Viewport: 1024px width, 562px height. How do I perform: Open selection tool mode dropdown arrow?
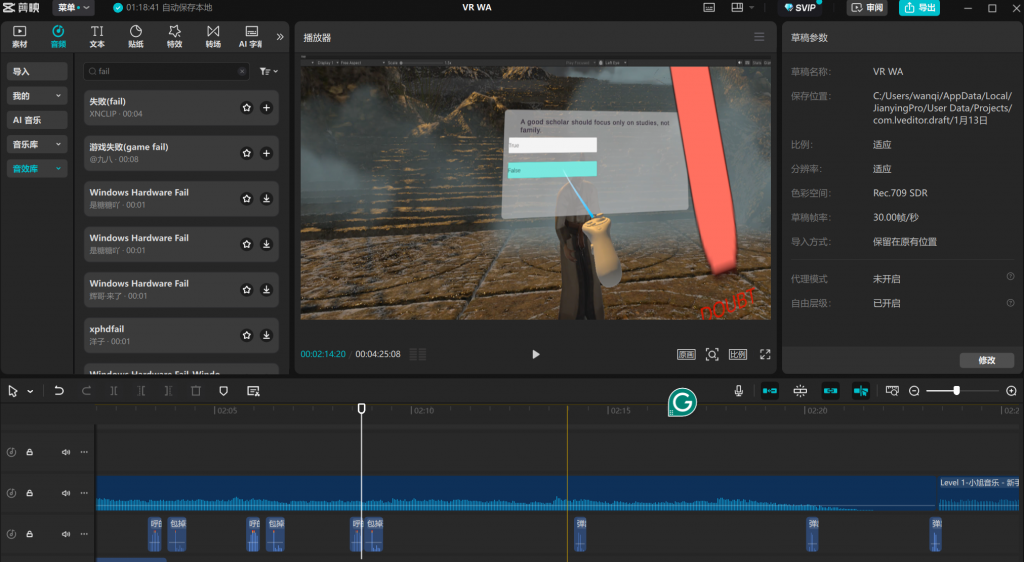[30, 391]
